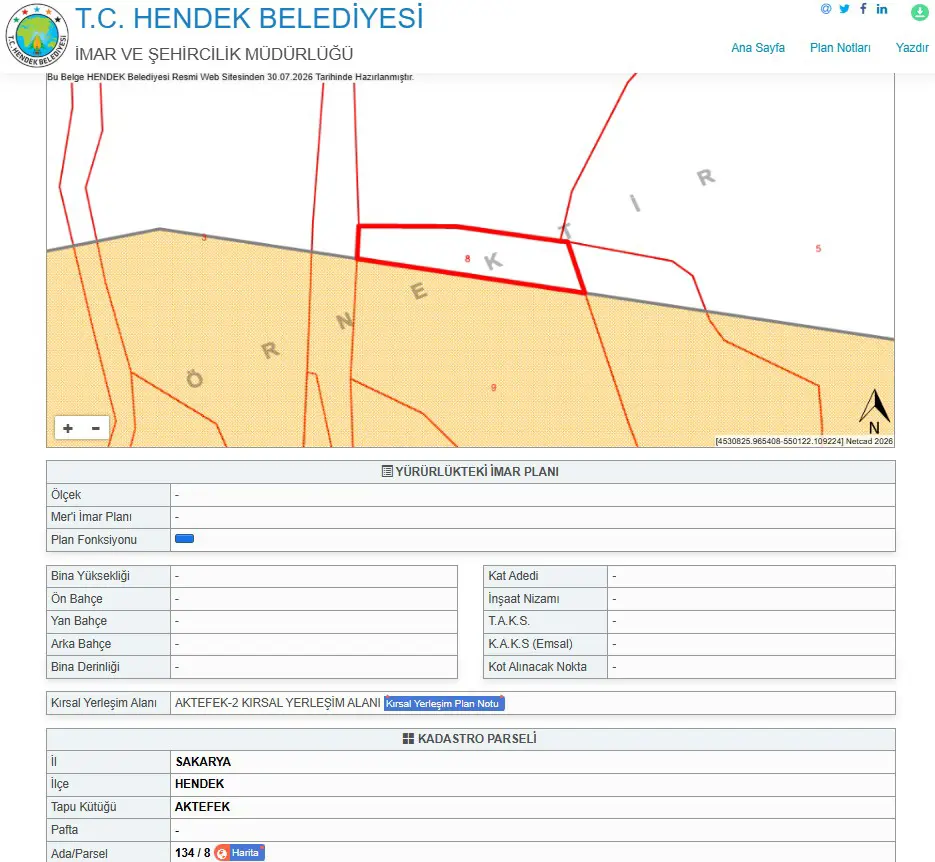
Task: Click the Hendek Belediyesi logo
Action: tap(37, 35)
